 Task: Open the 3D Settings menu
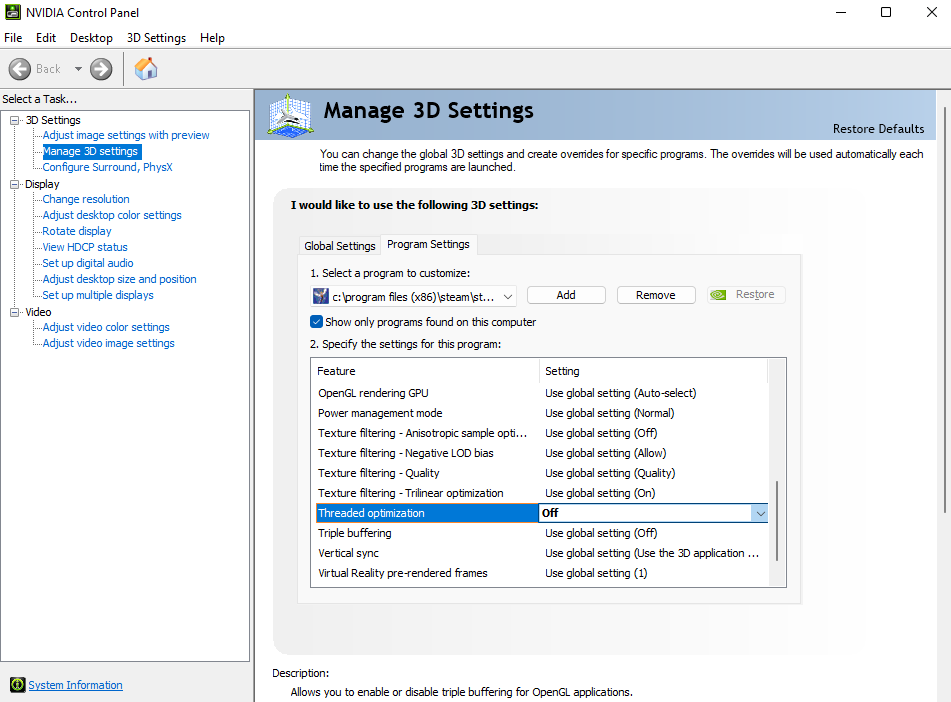point(156,38)
